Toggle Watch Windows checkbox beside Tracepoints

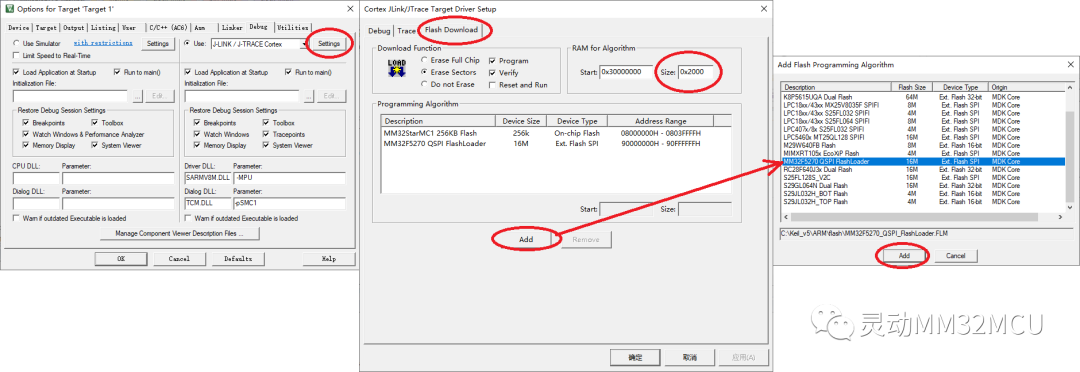click(x=198, y=134)
